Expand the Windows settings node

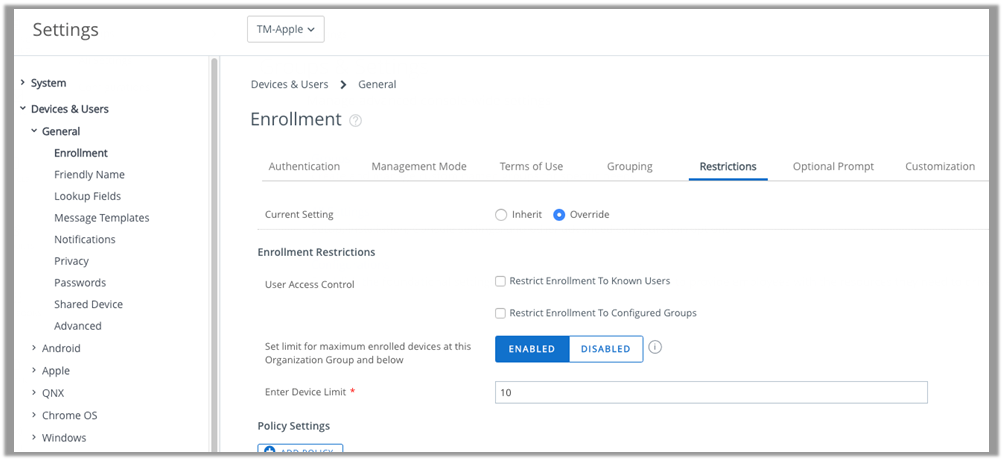[x=33, y=438]
